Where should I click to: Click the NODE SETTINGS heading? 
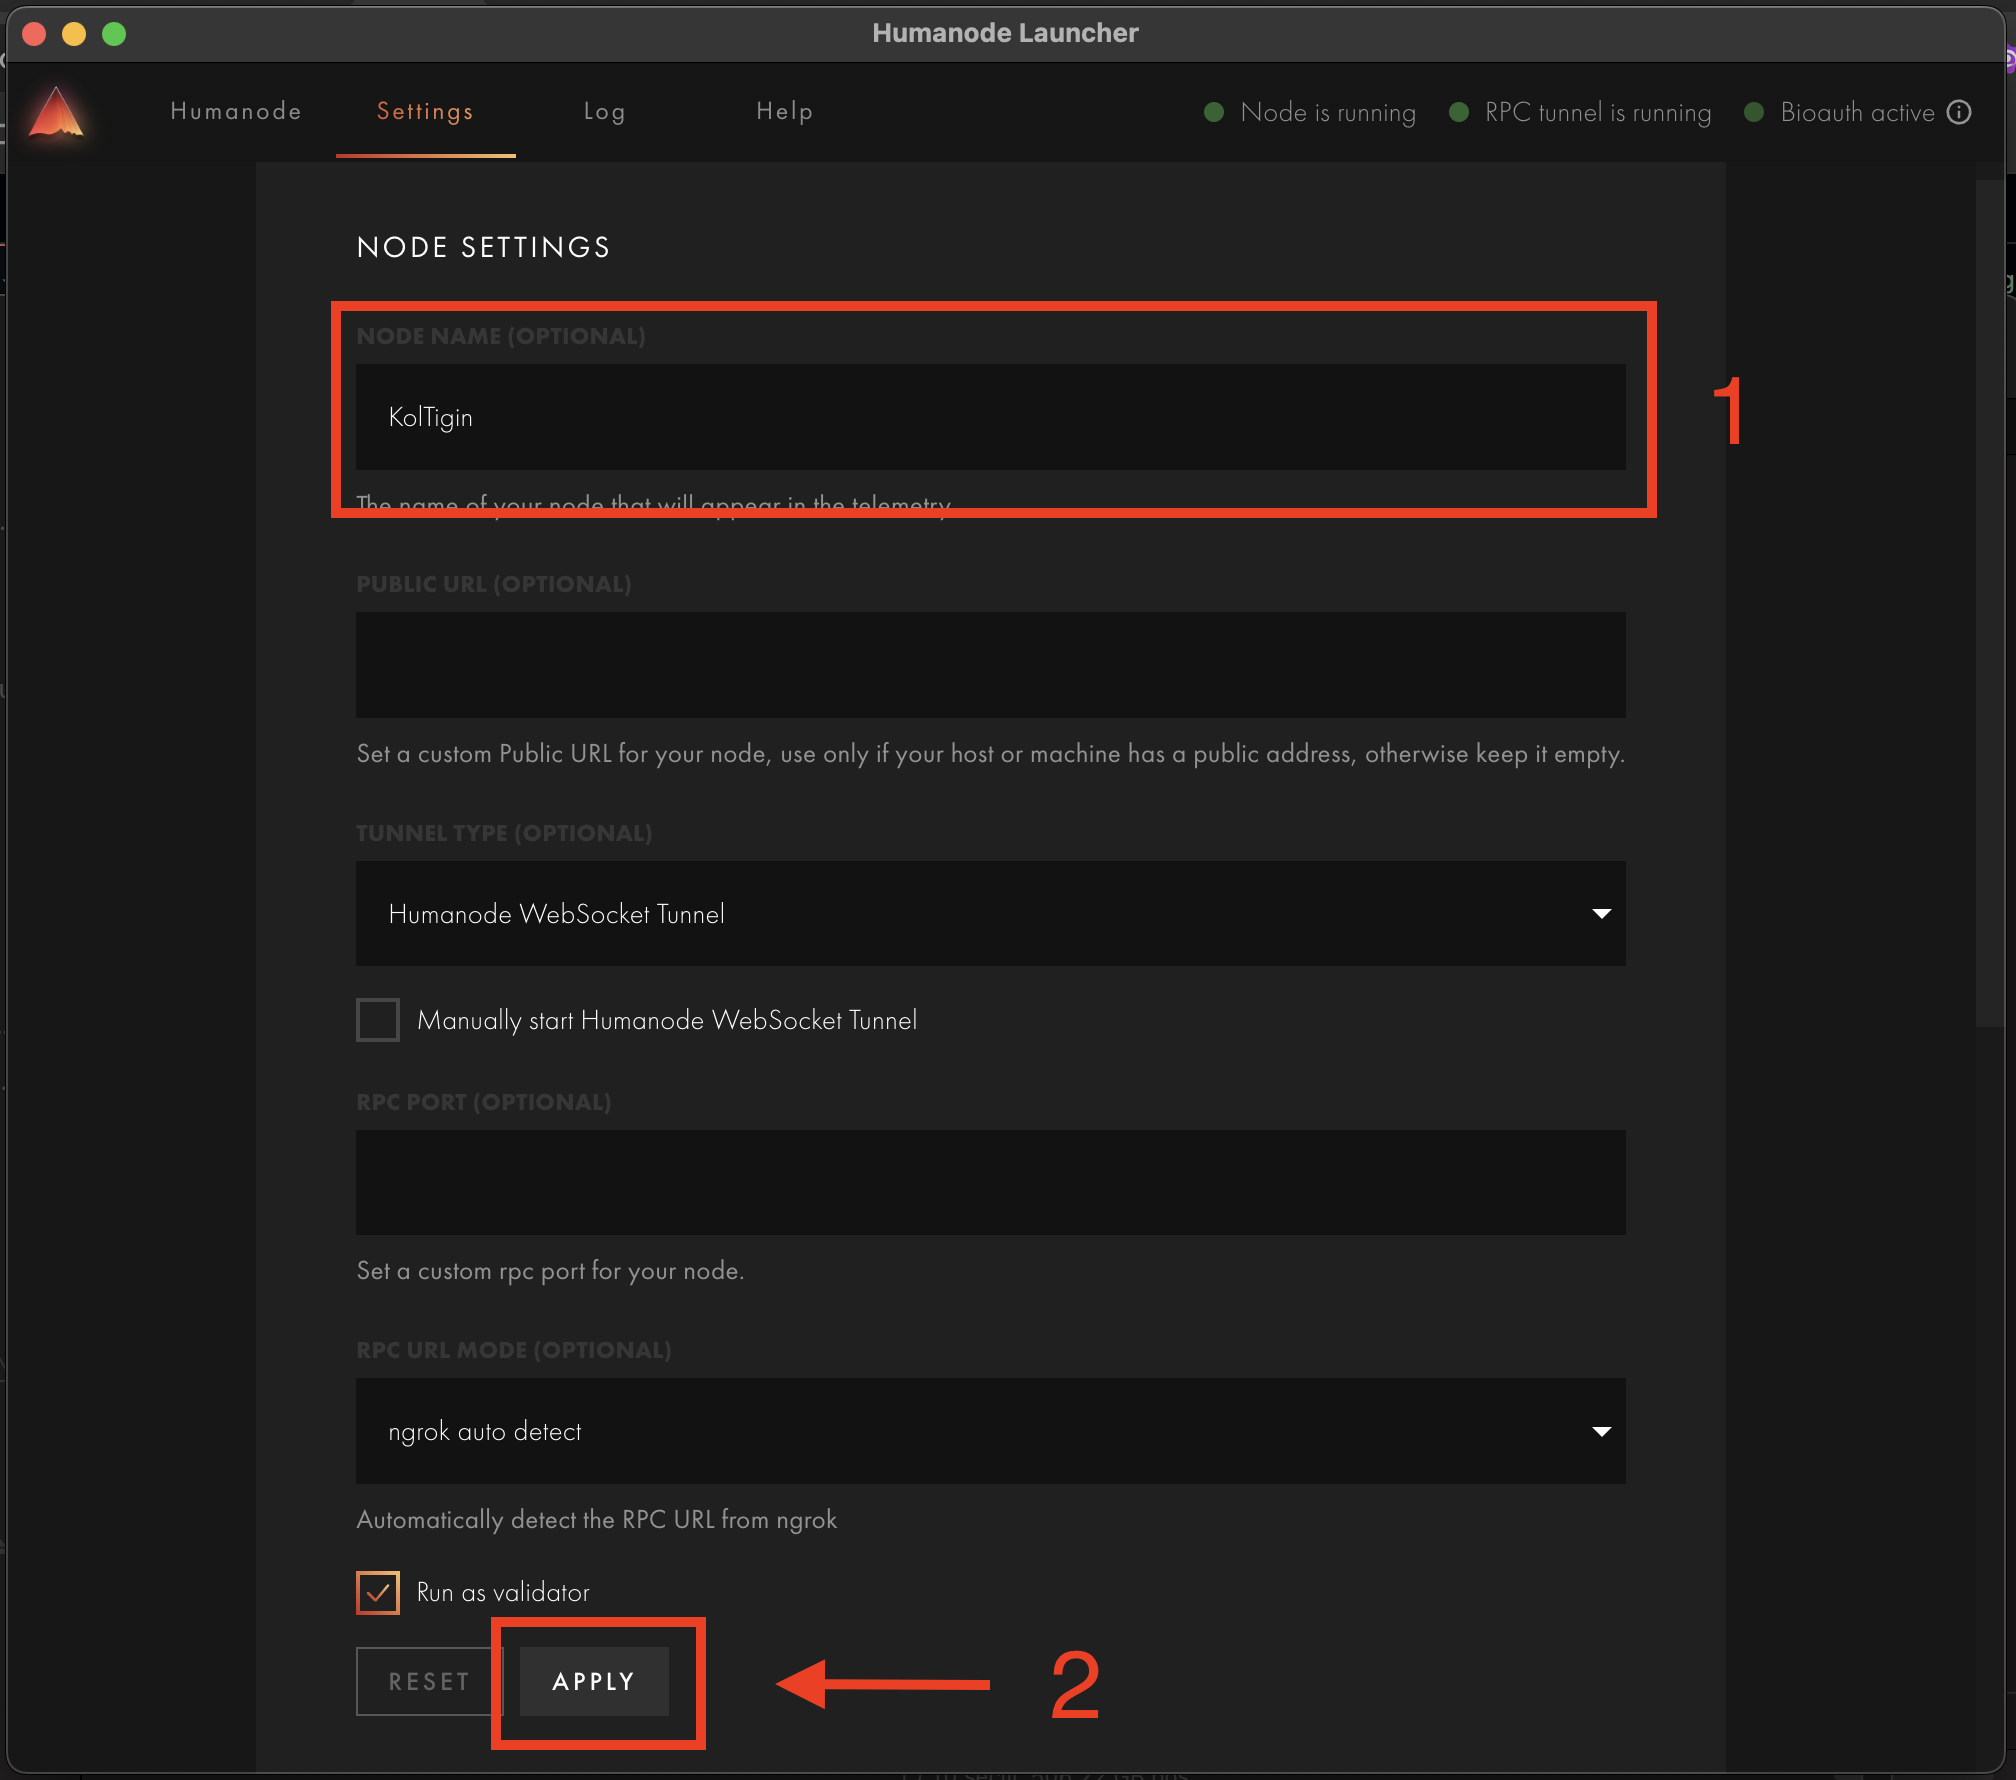pos(483,247)
